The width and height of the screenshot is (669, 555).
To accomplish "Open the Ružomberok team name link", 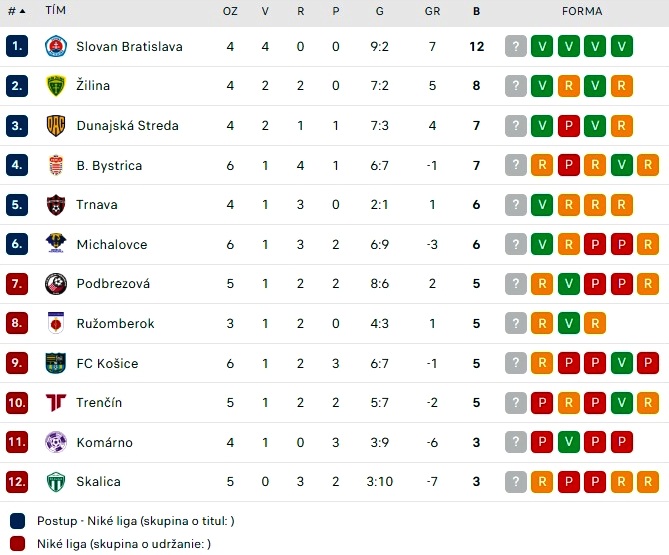I will pyautogui.click(x=115, y=323).
